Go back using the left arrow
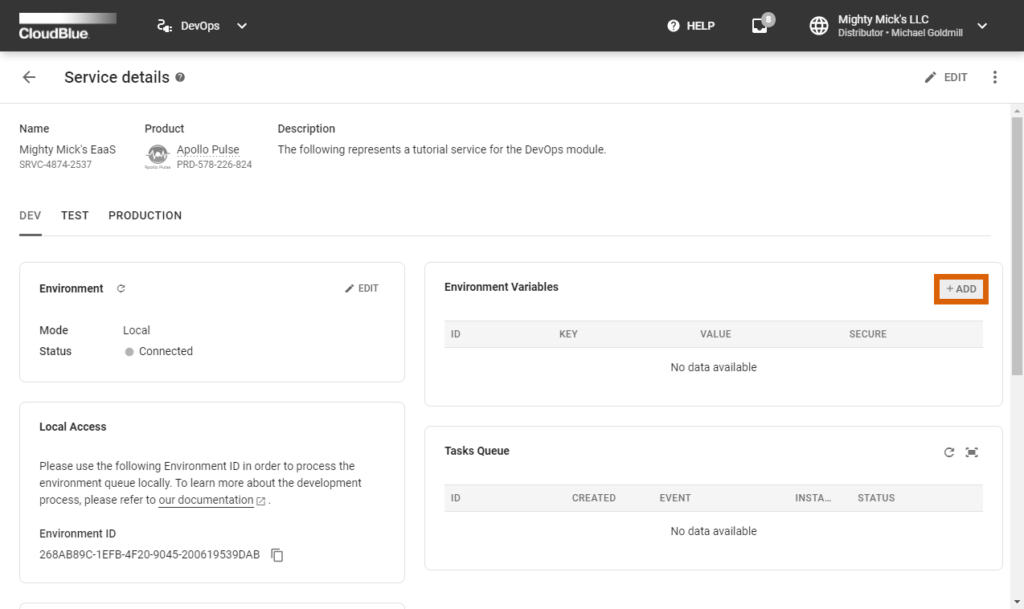The height and width of the screenshot is (609, 1024). coord(29,77)
